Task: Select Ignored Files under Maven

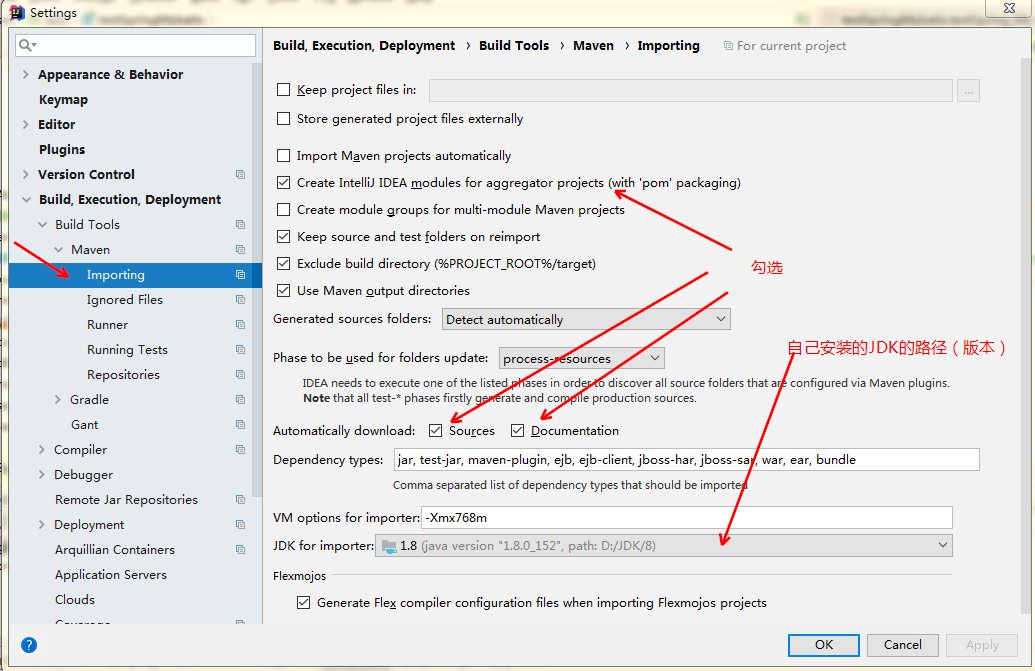Action: 125,300
